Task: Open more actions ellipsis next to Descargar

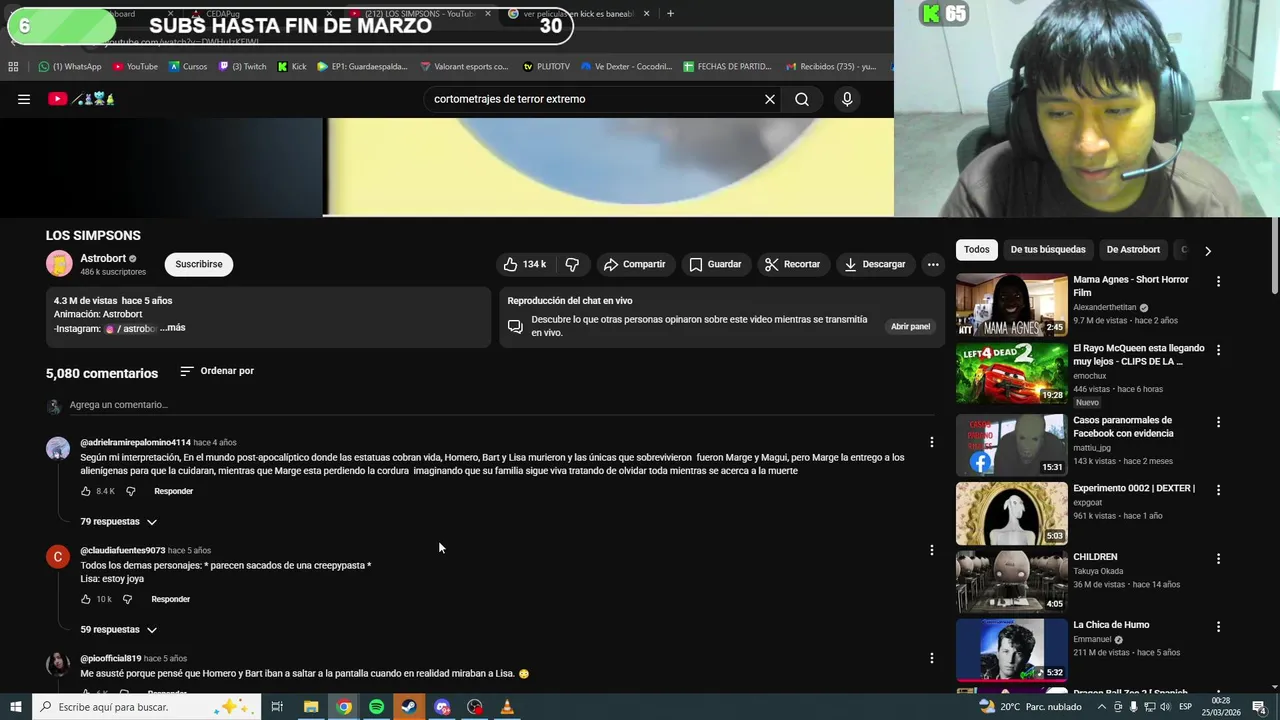Action: pyautogui.click(x=933, y=264)
